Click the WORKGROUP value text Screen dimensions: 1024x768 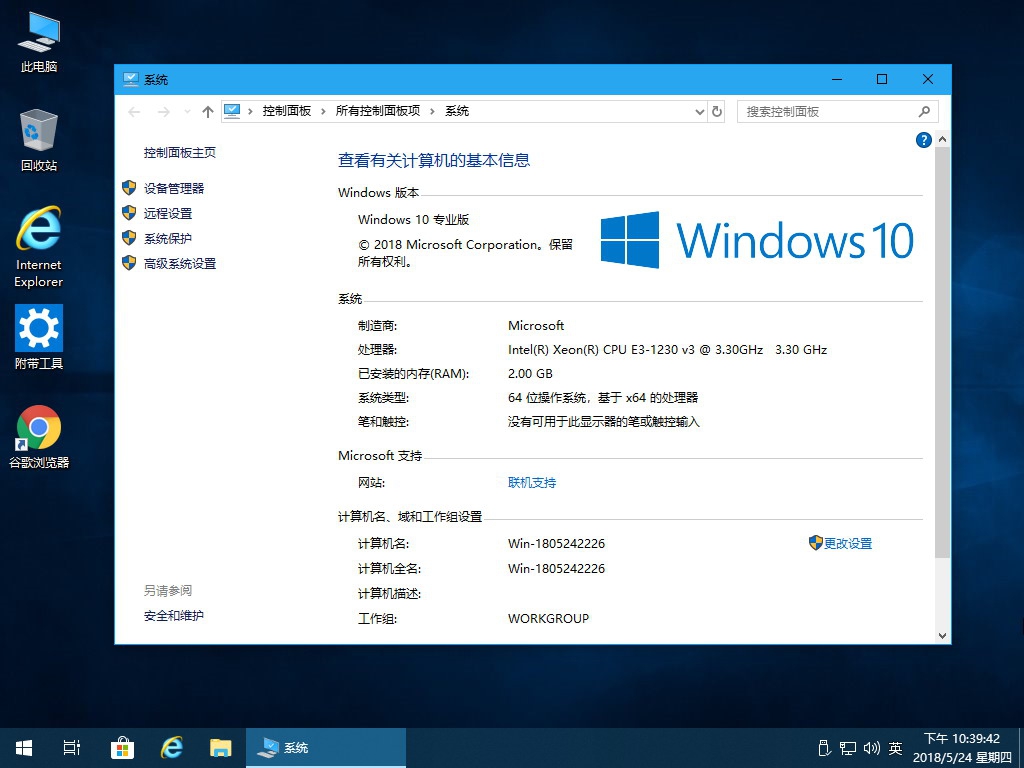click(x=549, y=618)
